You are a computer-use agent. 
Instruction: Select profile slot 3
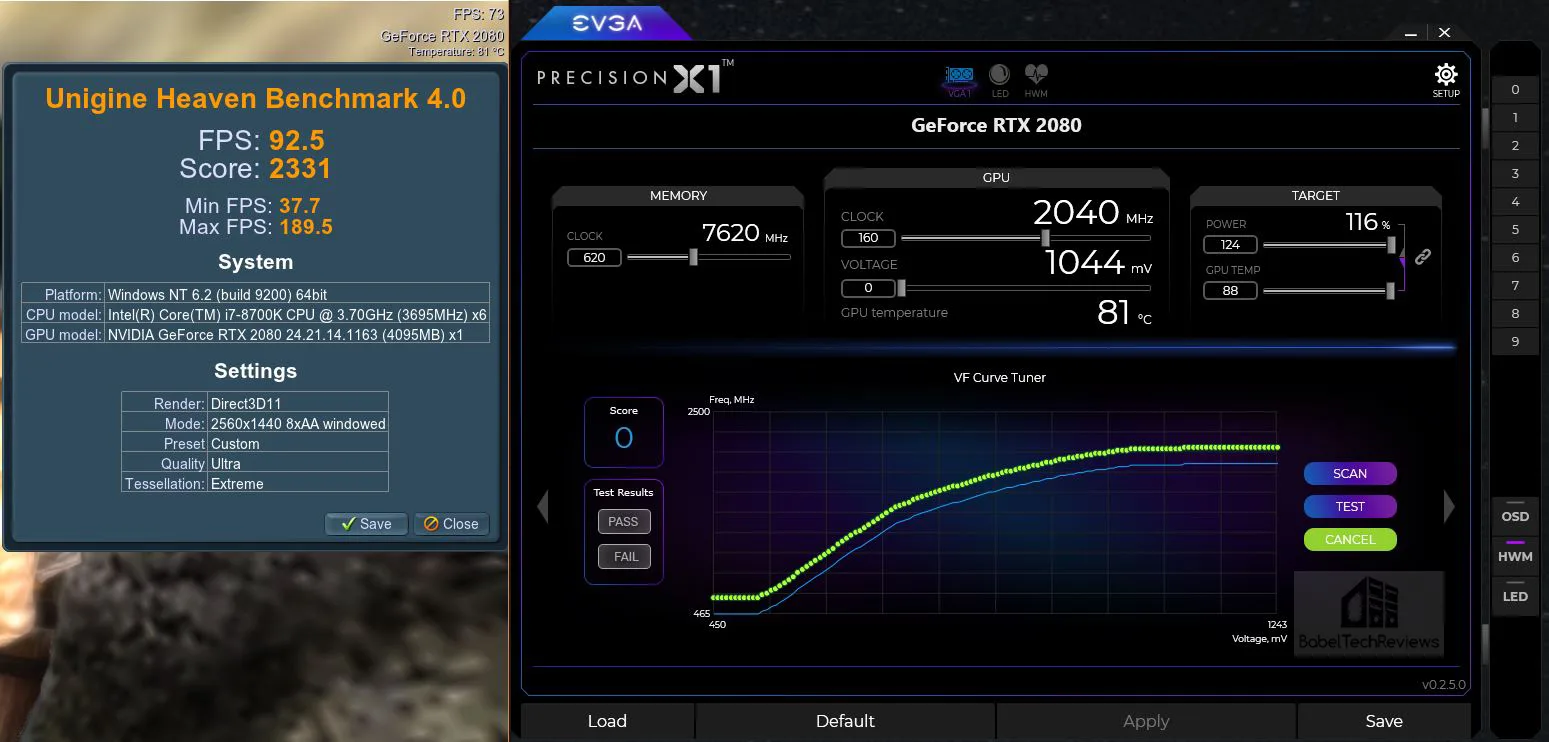click(1515, 174)
